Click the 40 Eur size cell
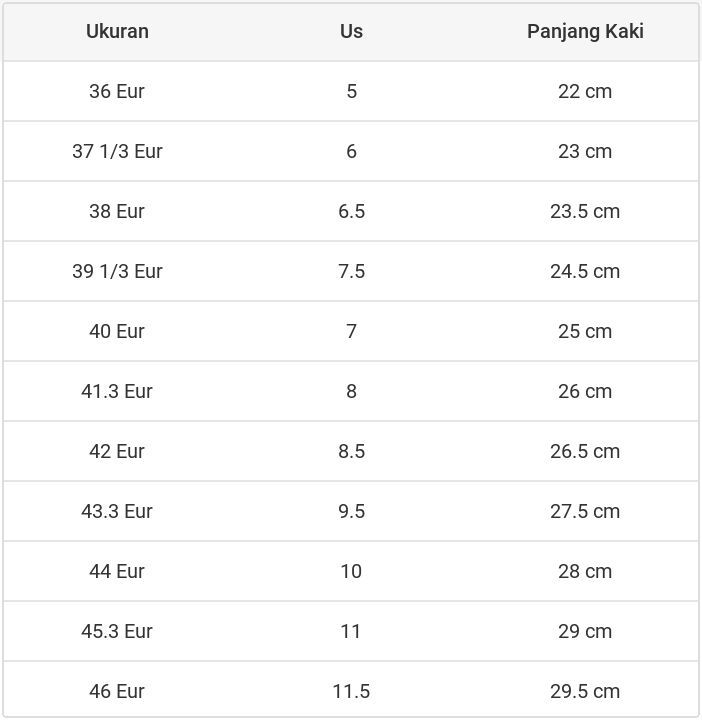Viewport: 702px width, 720px height. pos(117,331)
